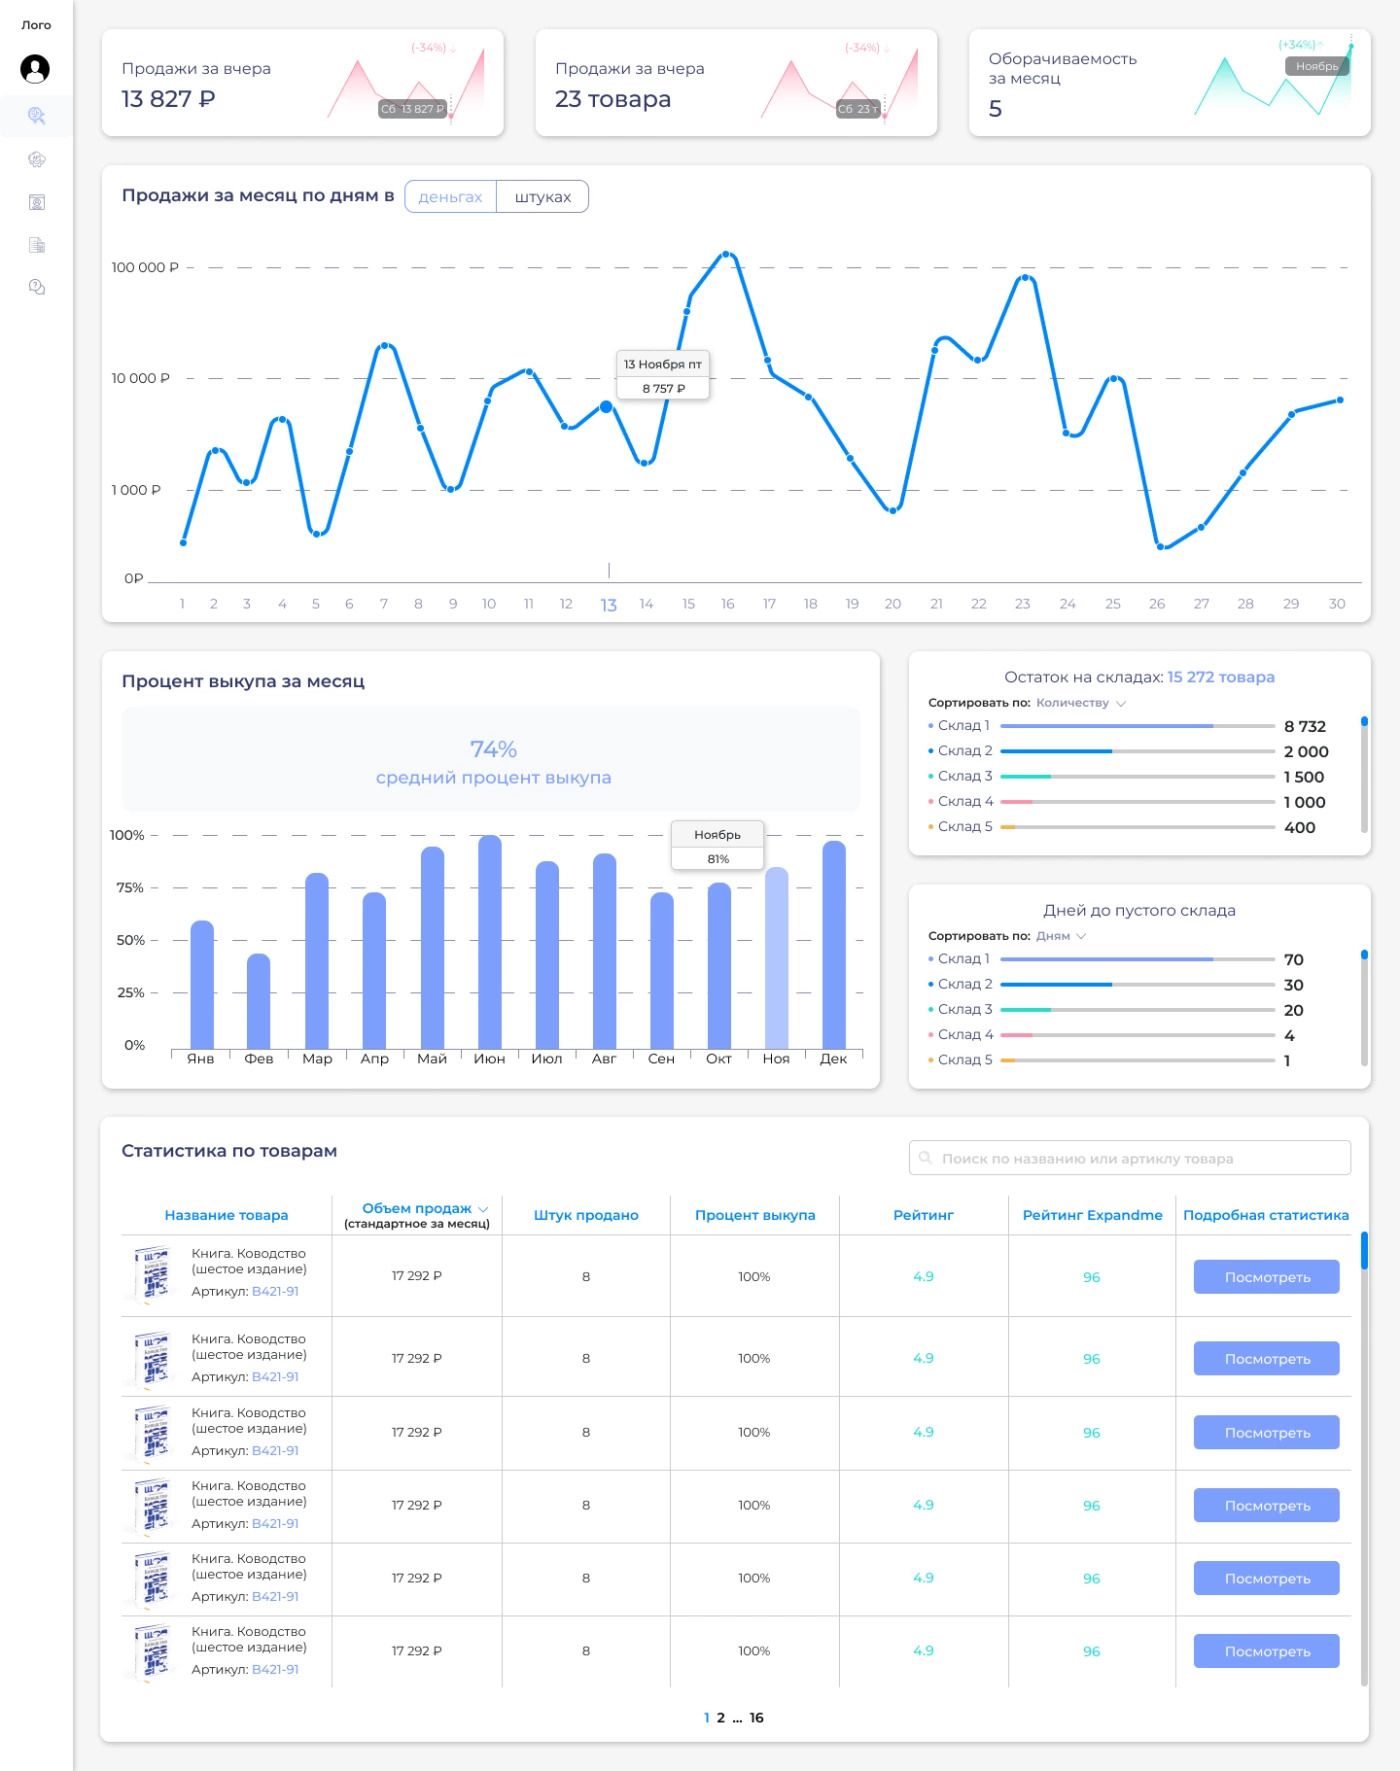Click the product table scrollbar
1400x1771 pixels.
coord(1364,1459)
